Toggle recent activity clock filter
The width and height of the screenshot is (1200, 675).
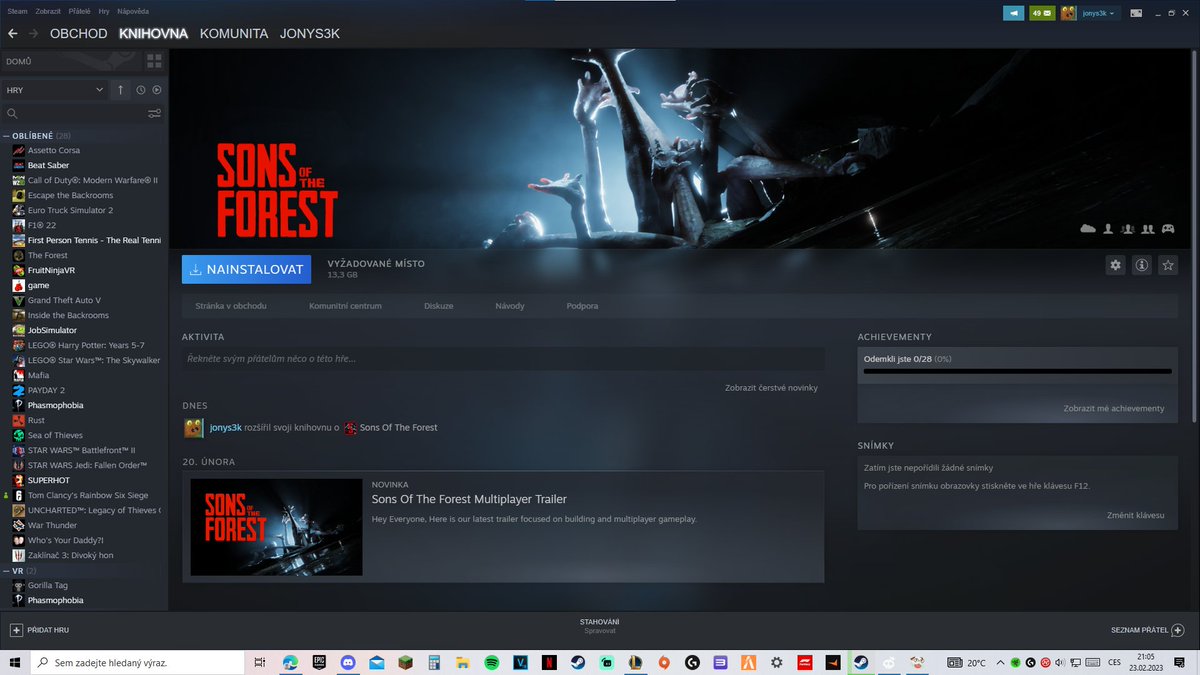coord(141,90)
